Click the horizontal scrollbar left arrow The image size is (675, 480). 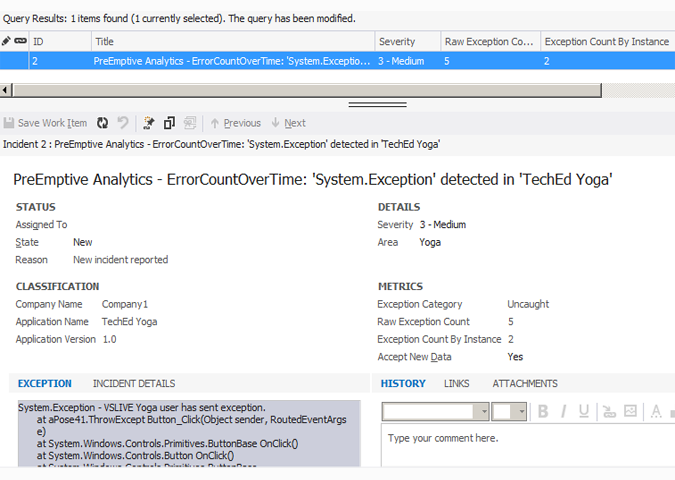click(5, 90)
